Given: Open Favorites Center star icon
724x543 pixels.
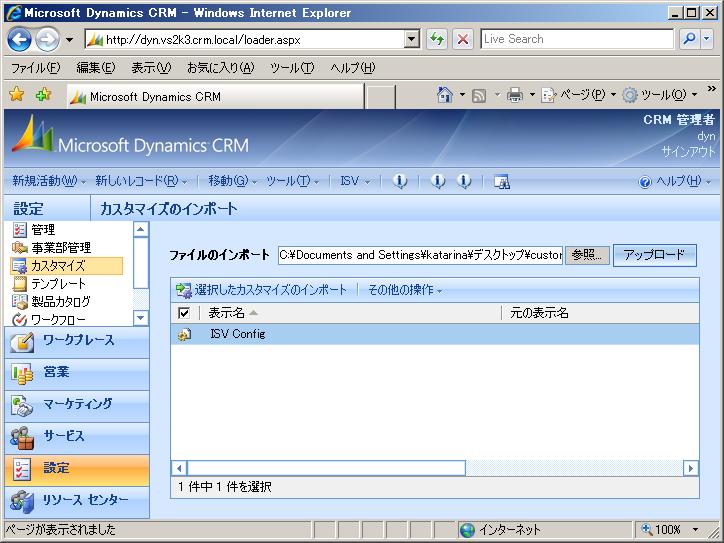Looking at the screenshot, I should (x=17, y=95).
